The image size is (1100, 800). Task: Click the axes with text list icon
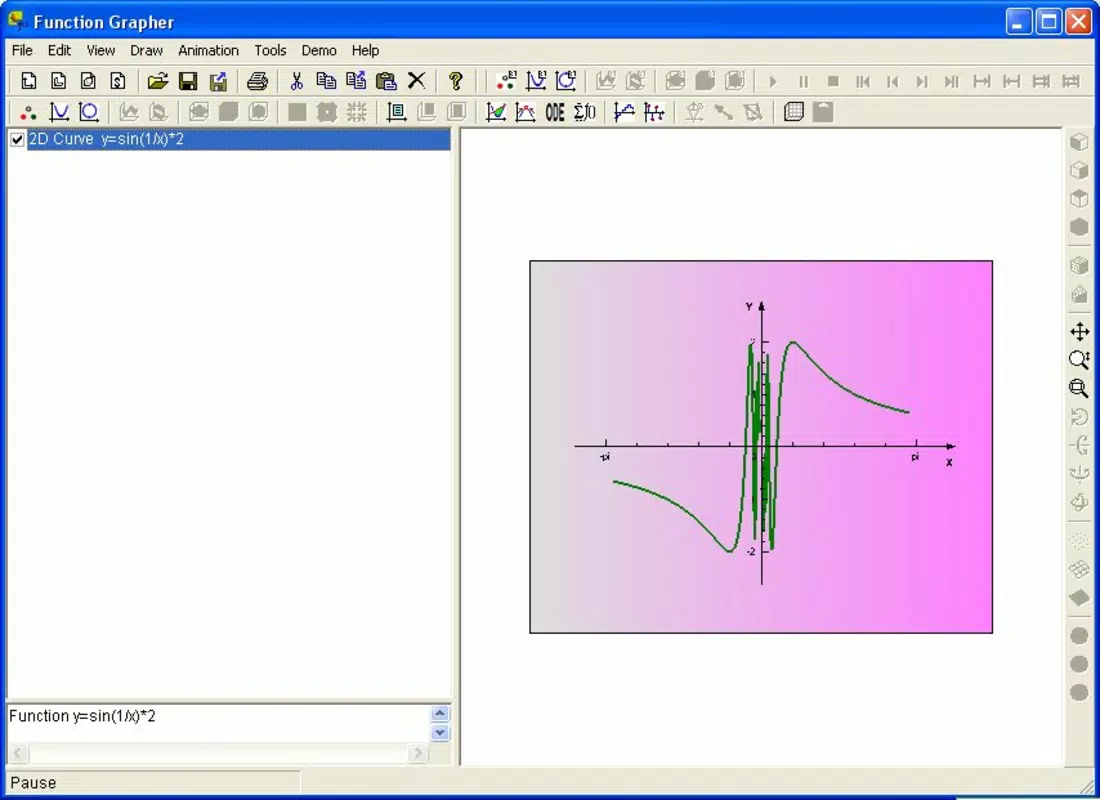coord(396,112)
